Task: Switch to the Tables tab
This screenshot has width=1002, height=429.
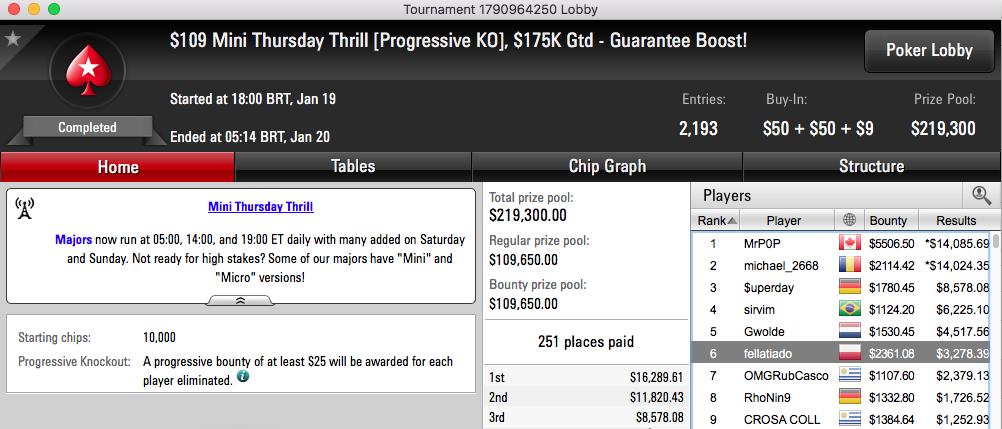Action: pyautogui.click(x=353, y=167)
